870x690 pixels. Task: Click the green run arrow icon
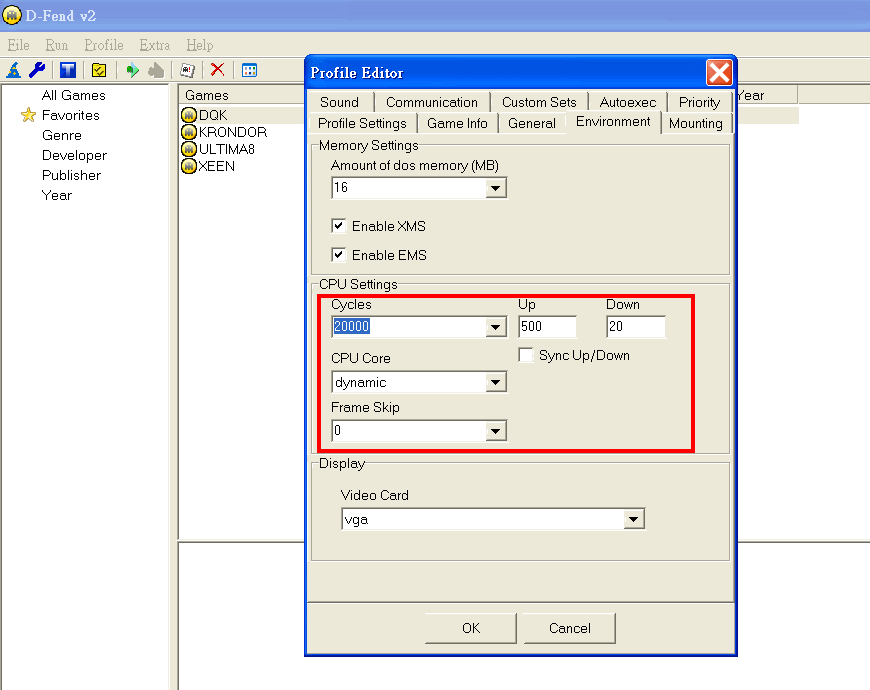point(131,70)
